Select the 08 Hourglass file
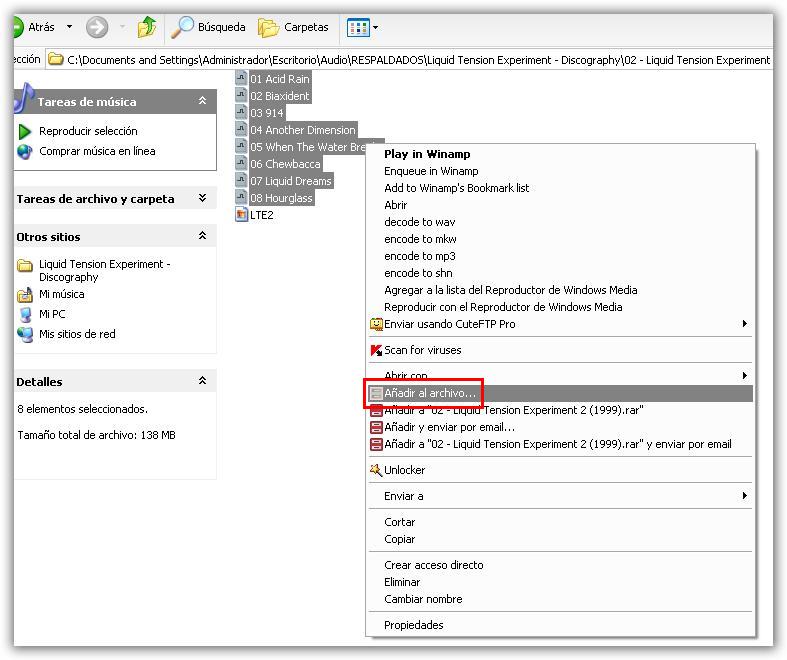The image size is (787, 660). click(x=281, y=198)
